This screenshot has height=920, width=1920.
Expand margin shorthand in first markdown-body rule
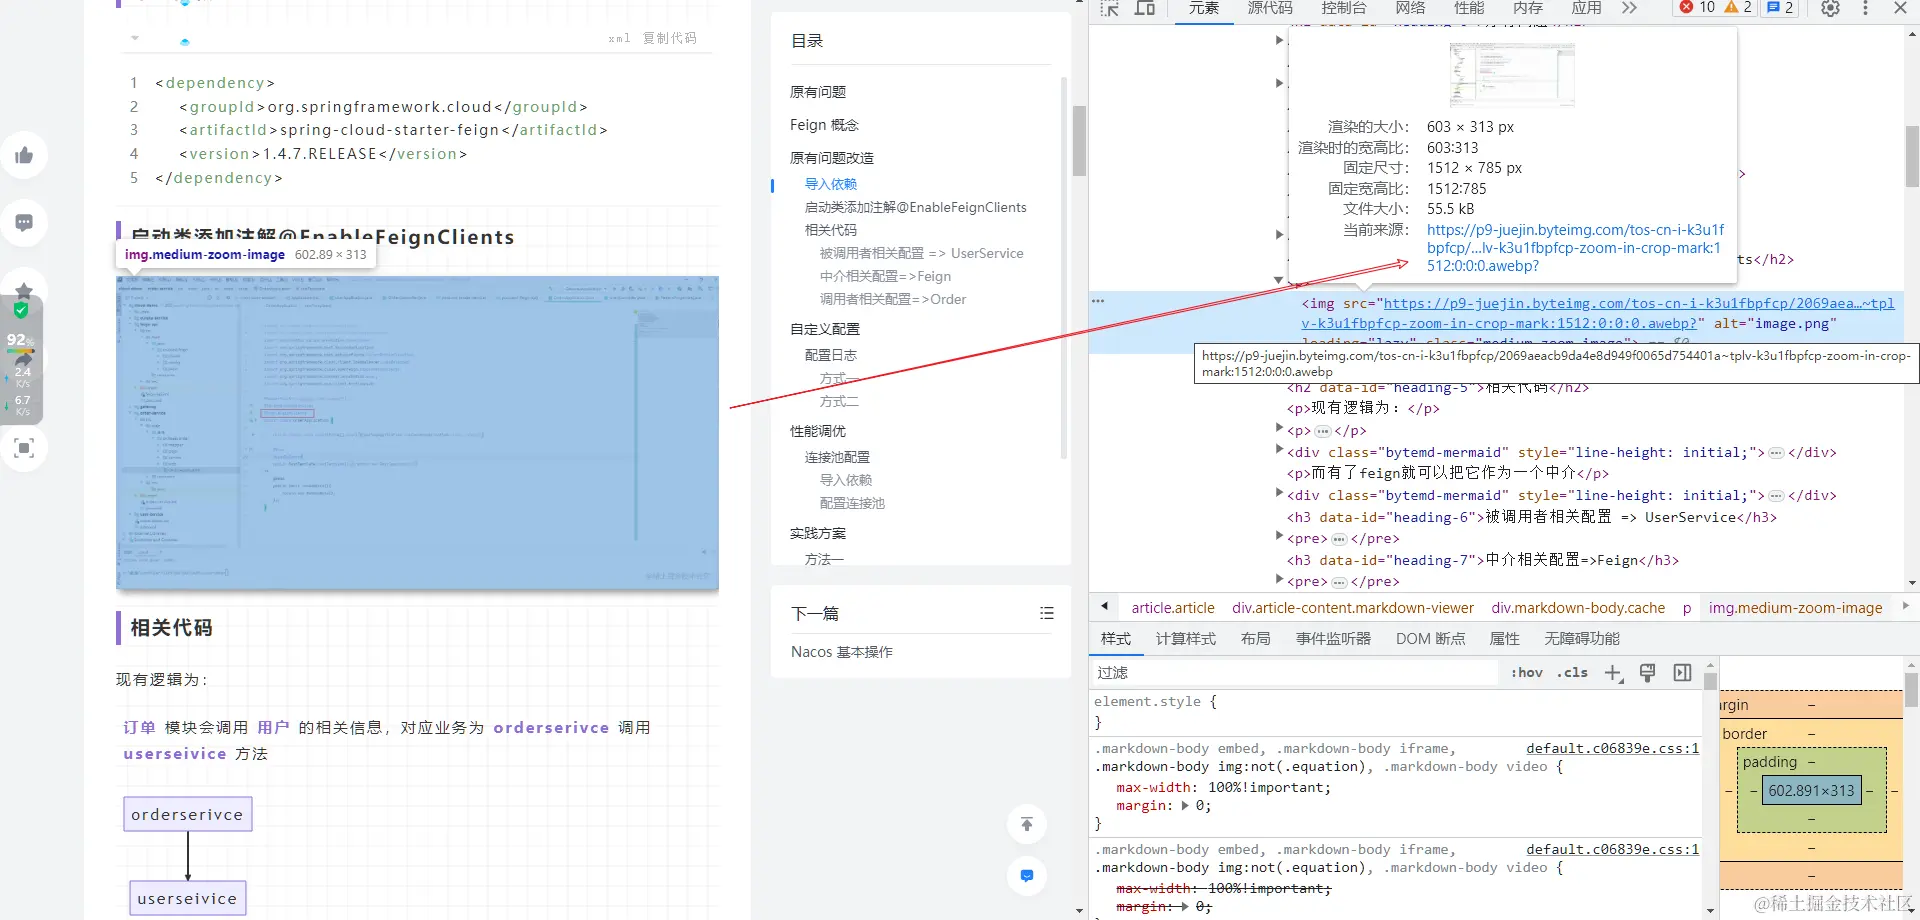(x=1185, y=806)
